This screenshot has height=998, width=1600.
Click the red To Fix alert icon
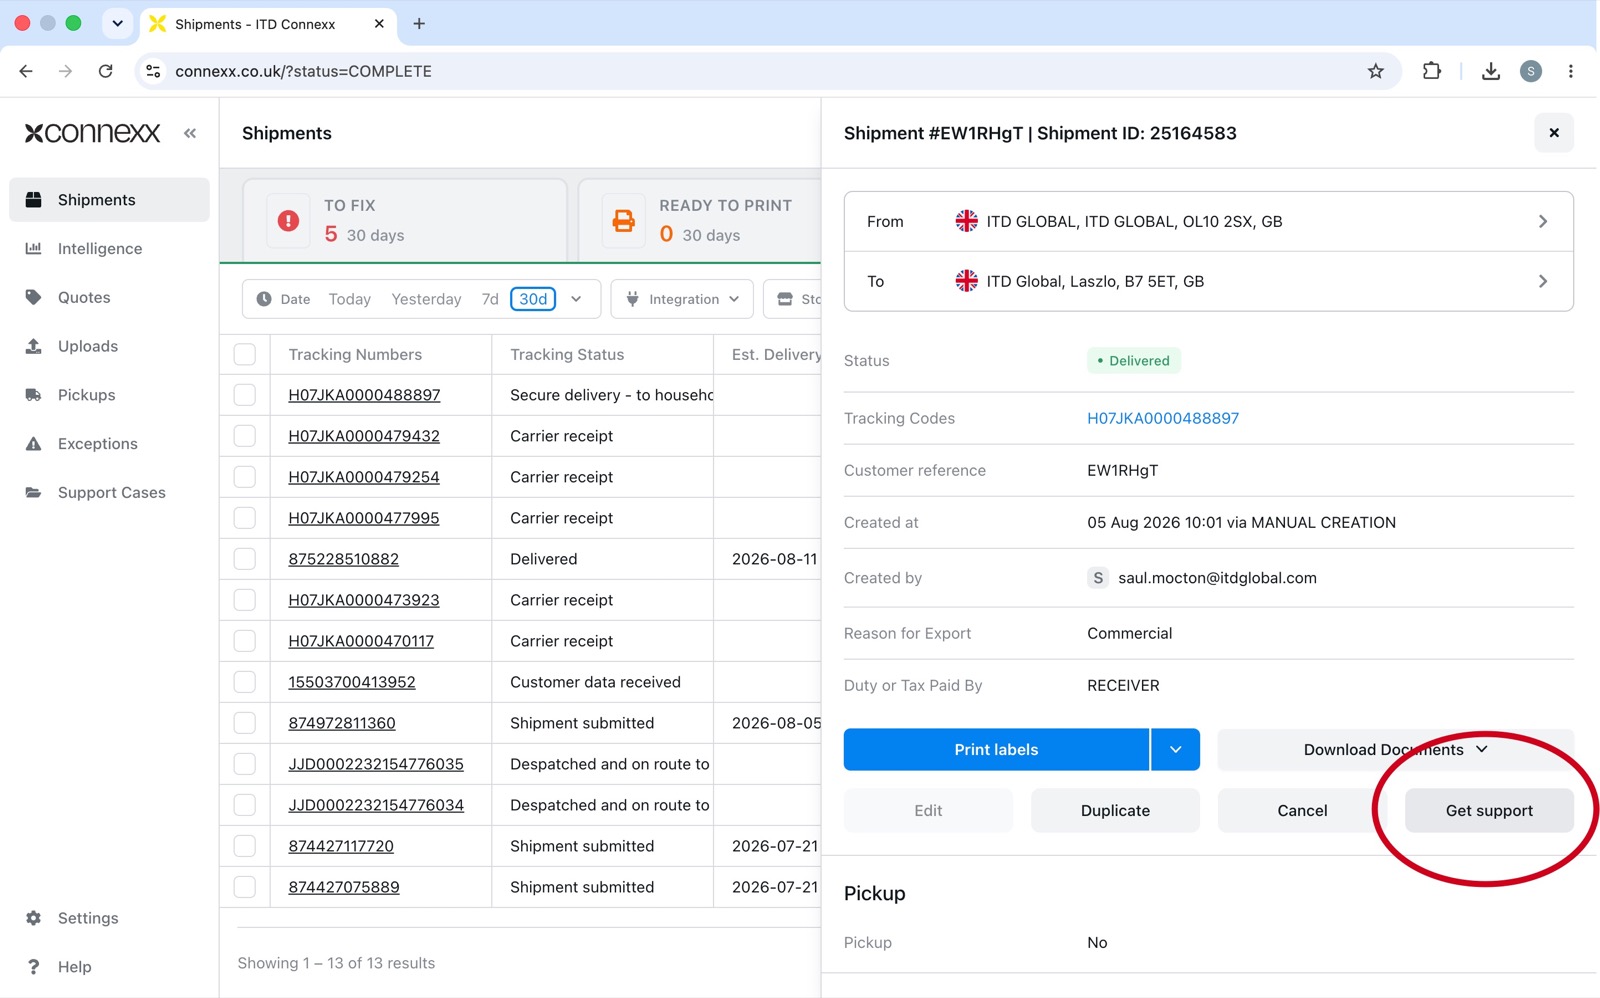click(288, 220)
